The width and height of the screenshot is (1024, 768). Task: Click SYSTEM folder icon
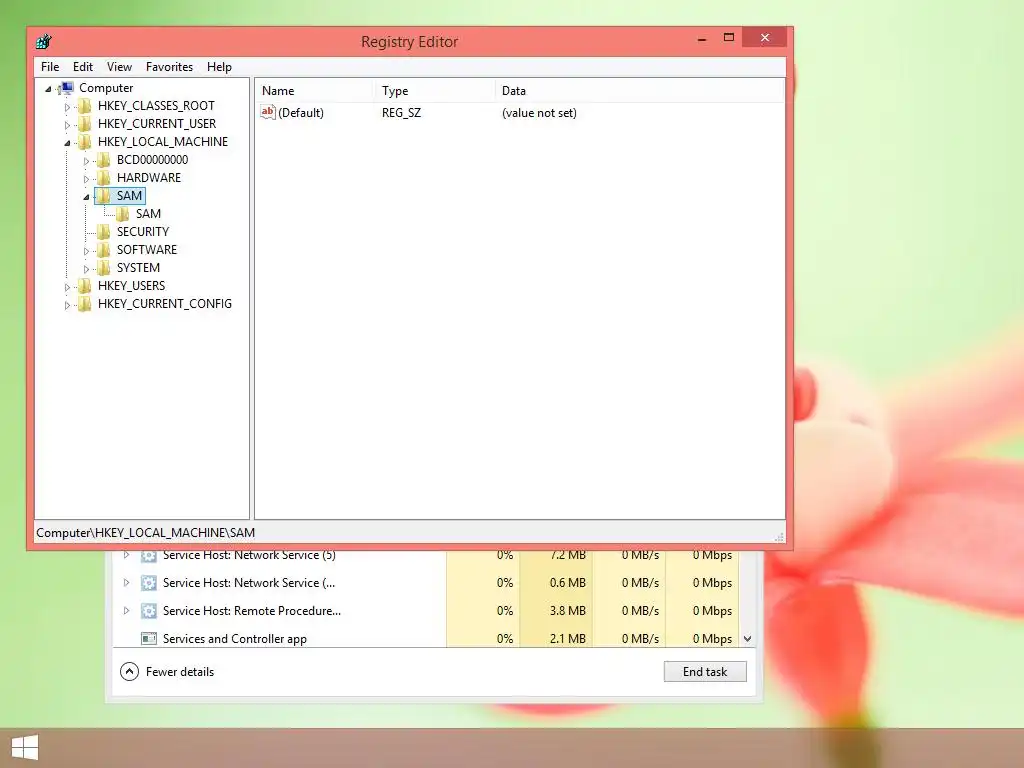click(x=103, y=268)
